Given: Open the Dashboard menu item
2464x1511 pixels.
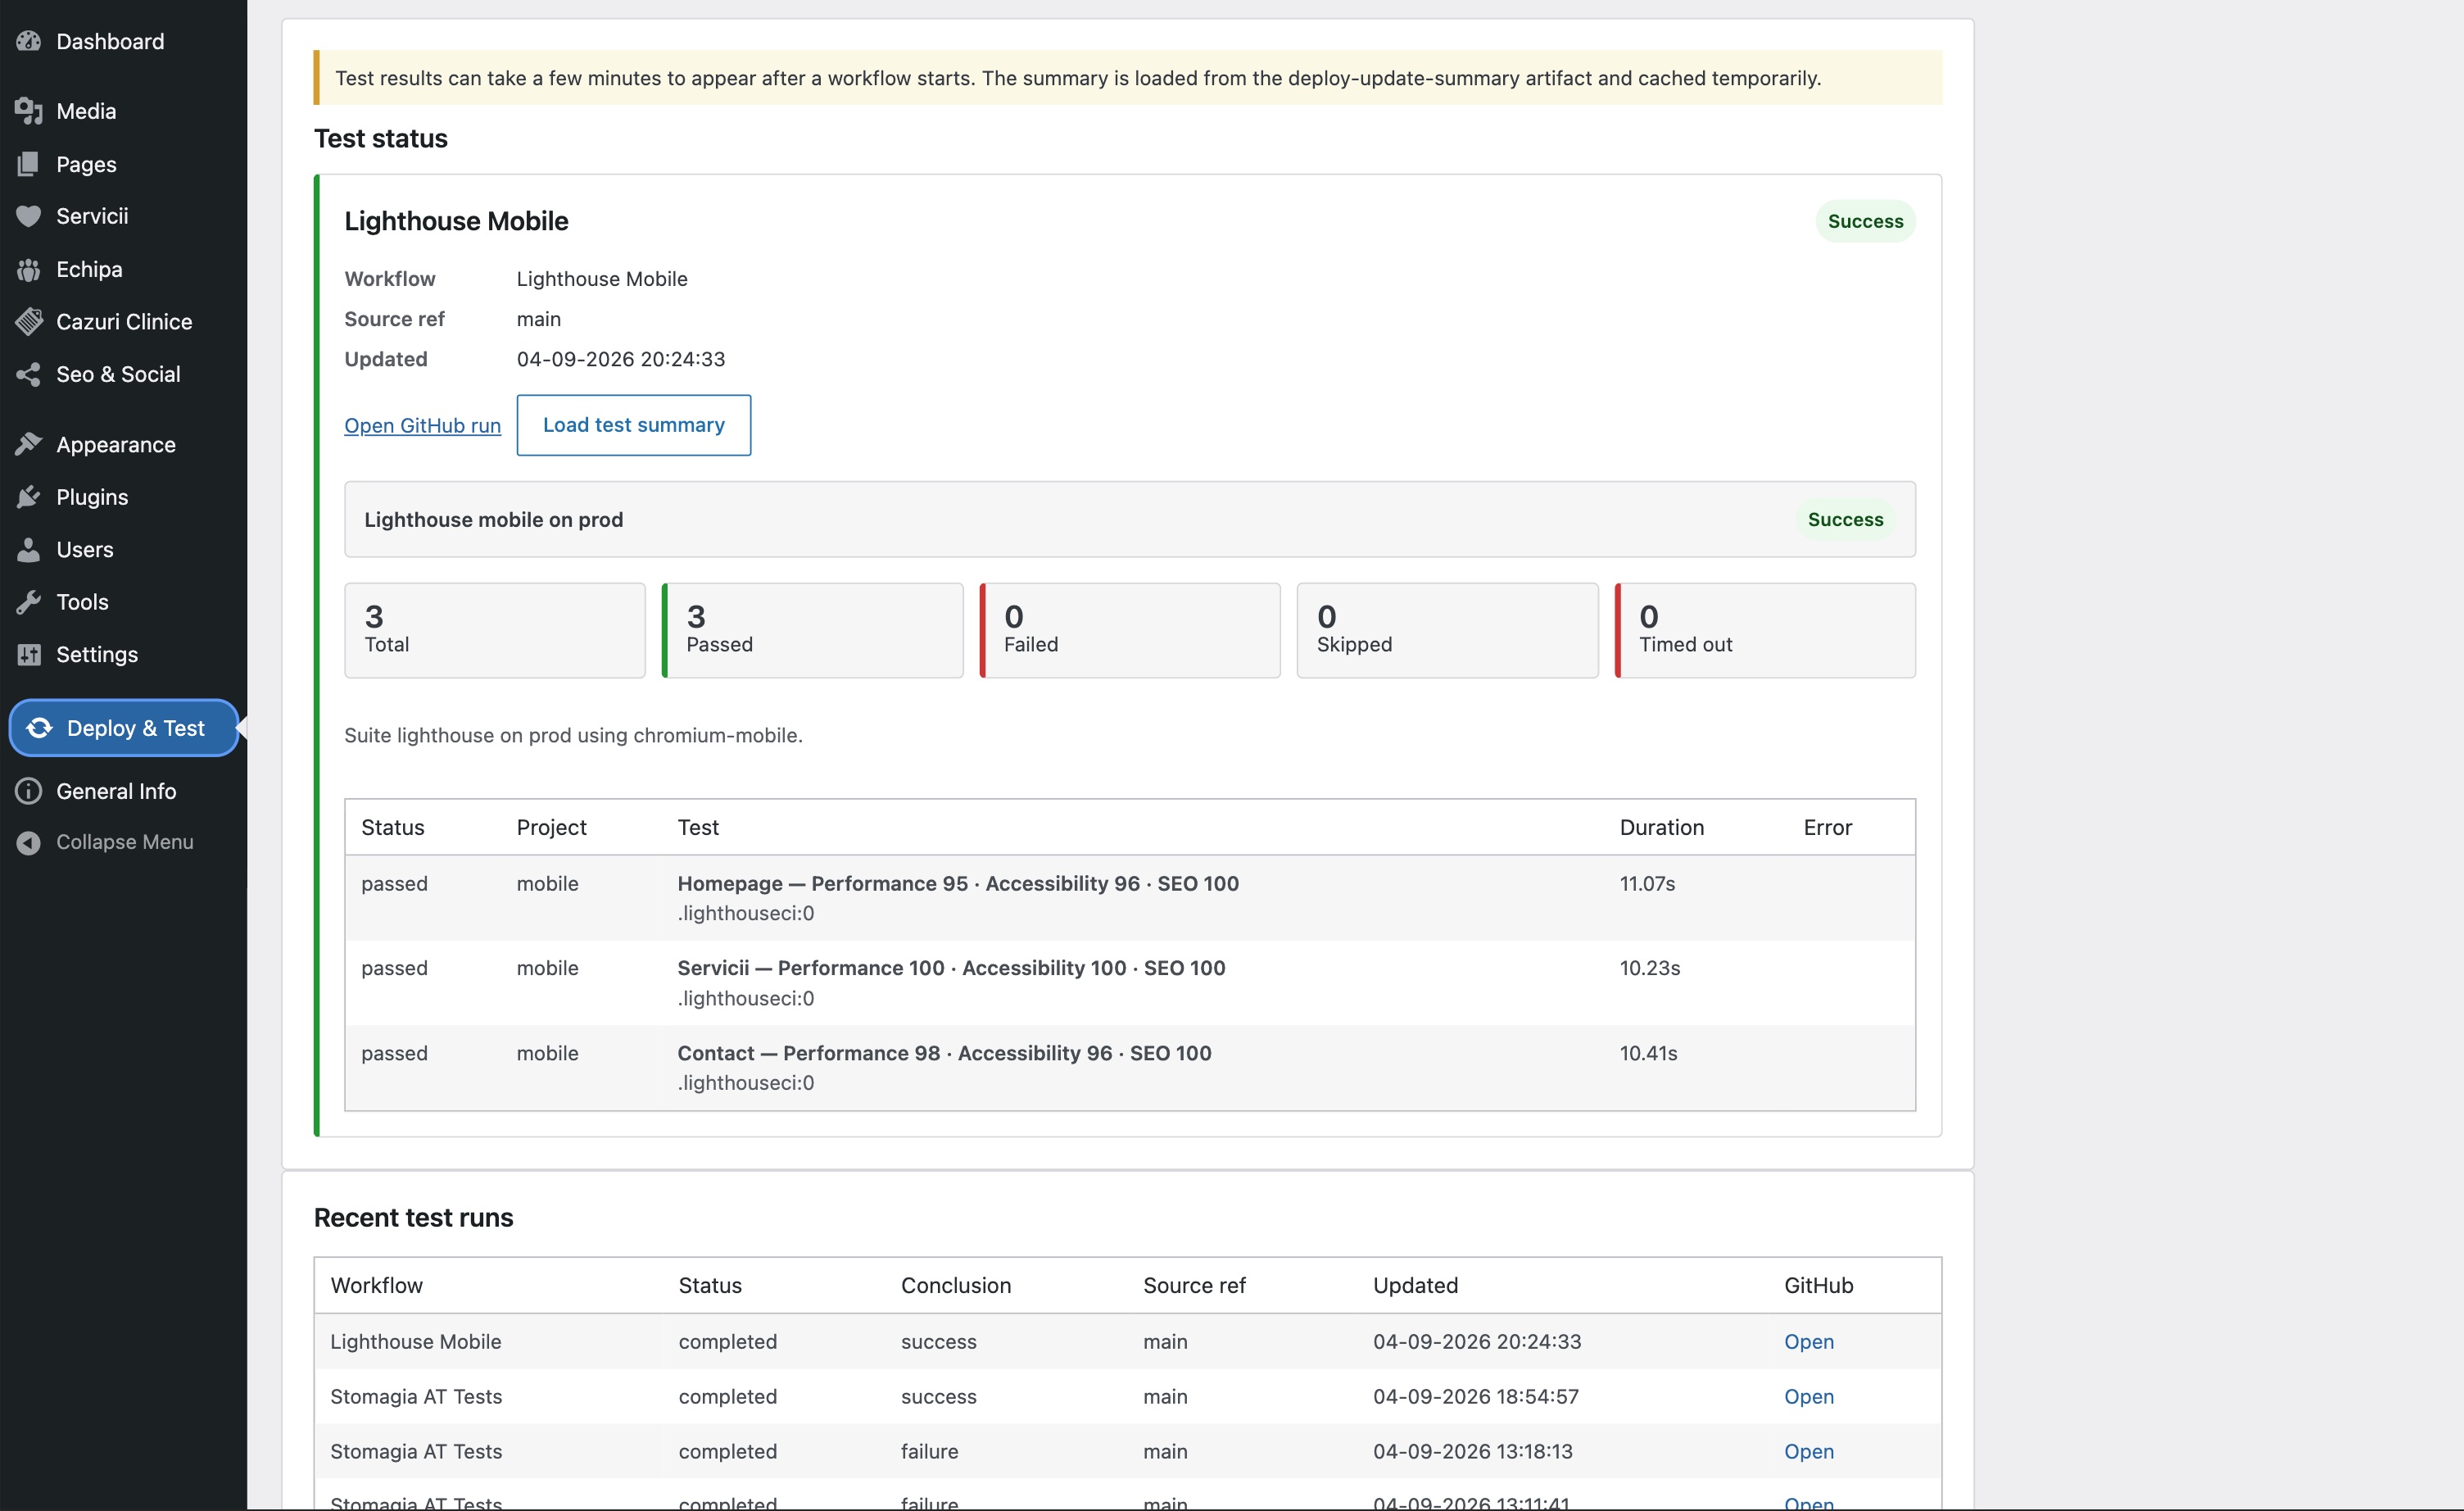Looking at the screenshot, I should (x=123, y=41).
